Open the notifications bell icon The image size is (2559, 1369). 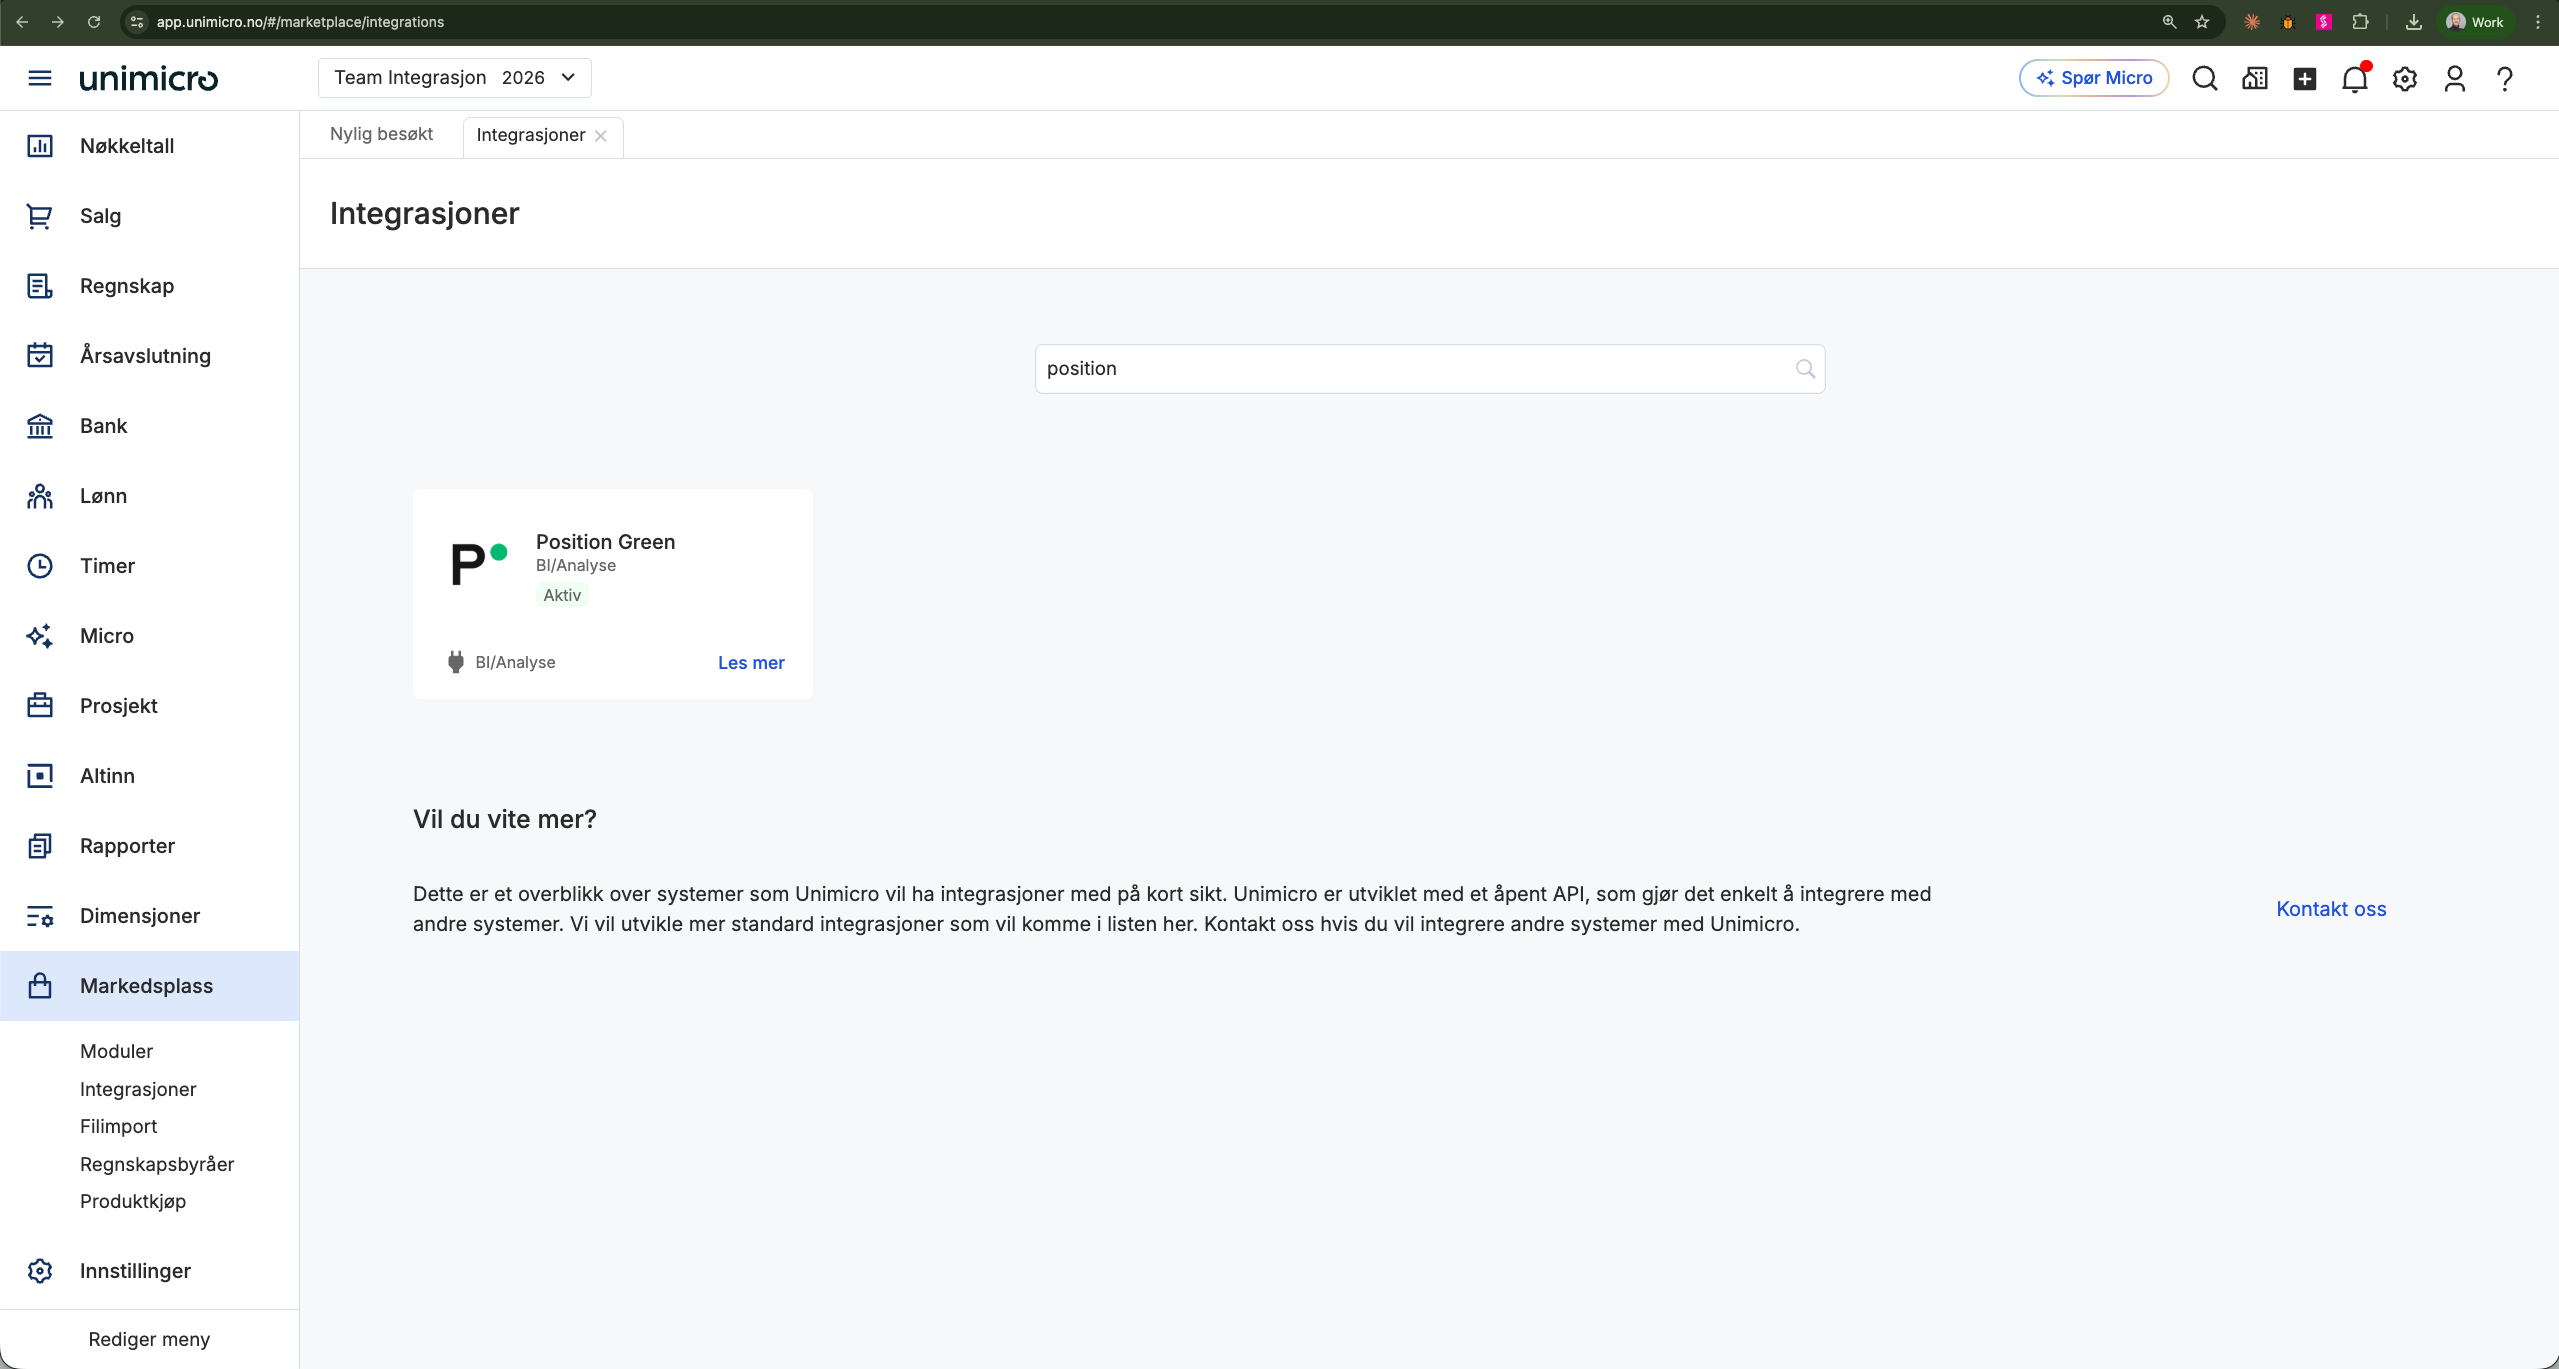2355,78
